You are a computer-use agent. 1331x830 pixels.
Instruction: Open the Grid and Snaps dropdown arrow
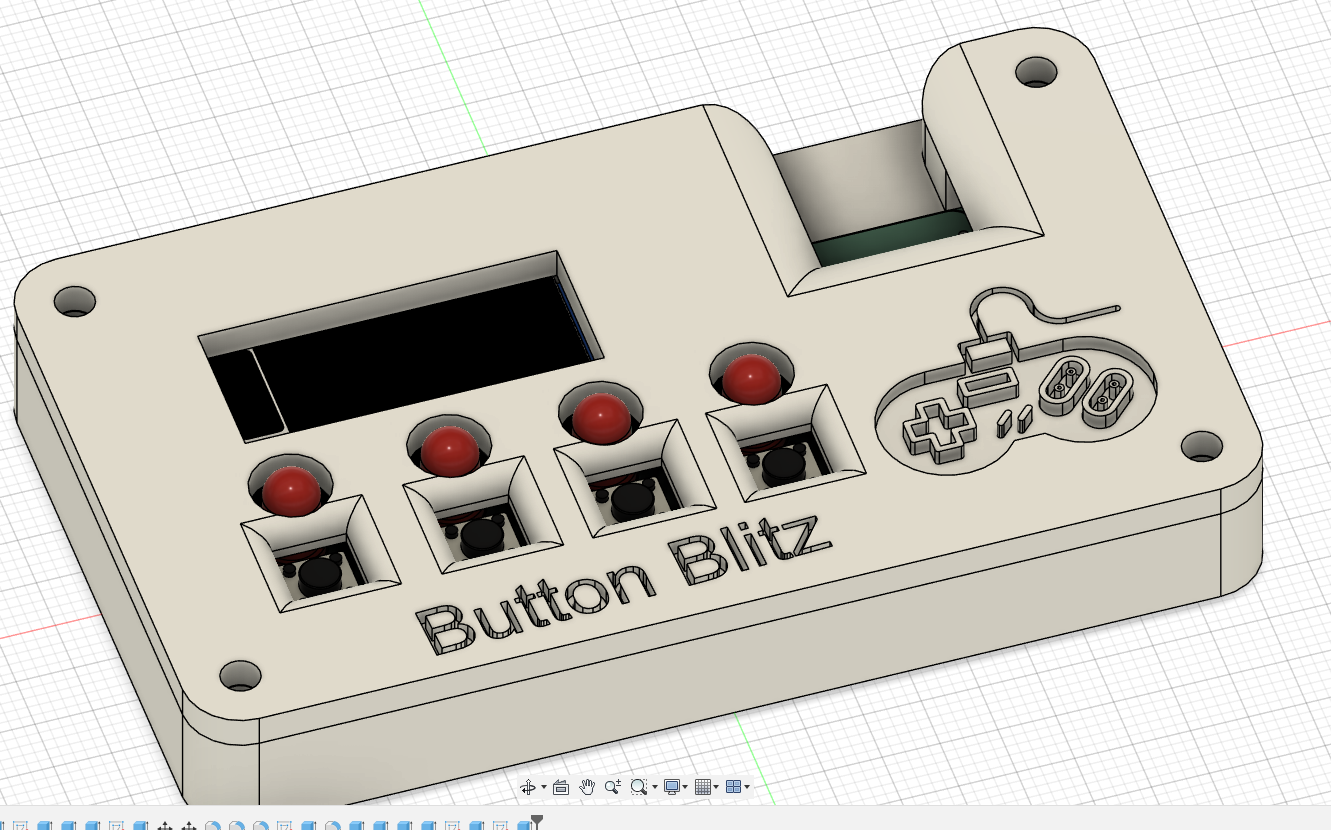(715, 788)
